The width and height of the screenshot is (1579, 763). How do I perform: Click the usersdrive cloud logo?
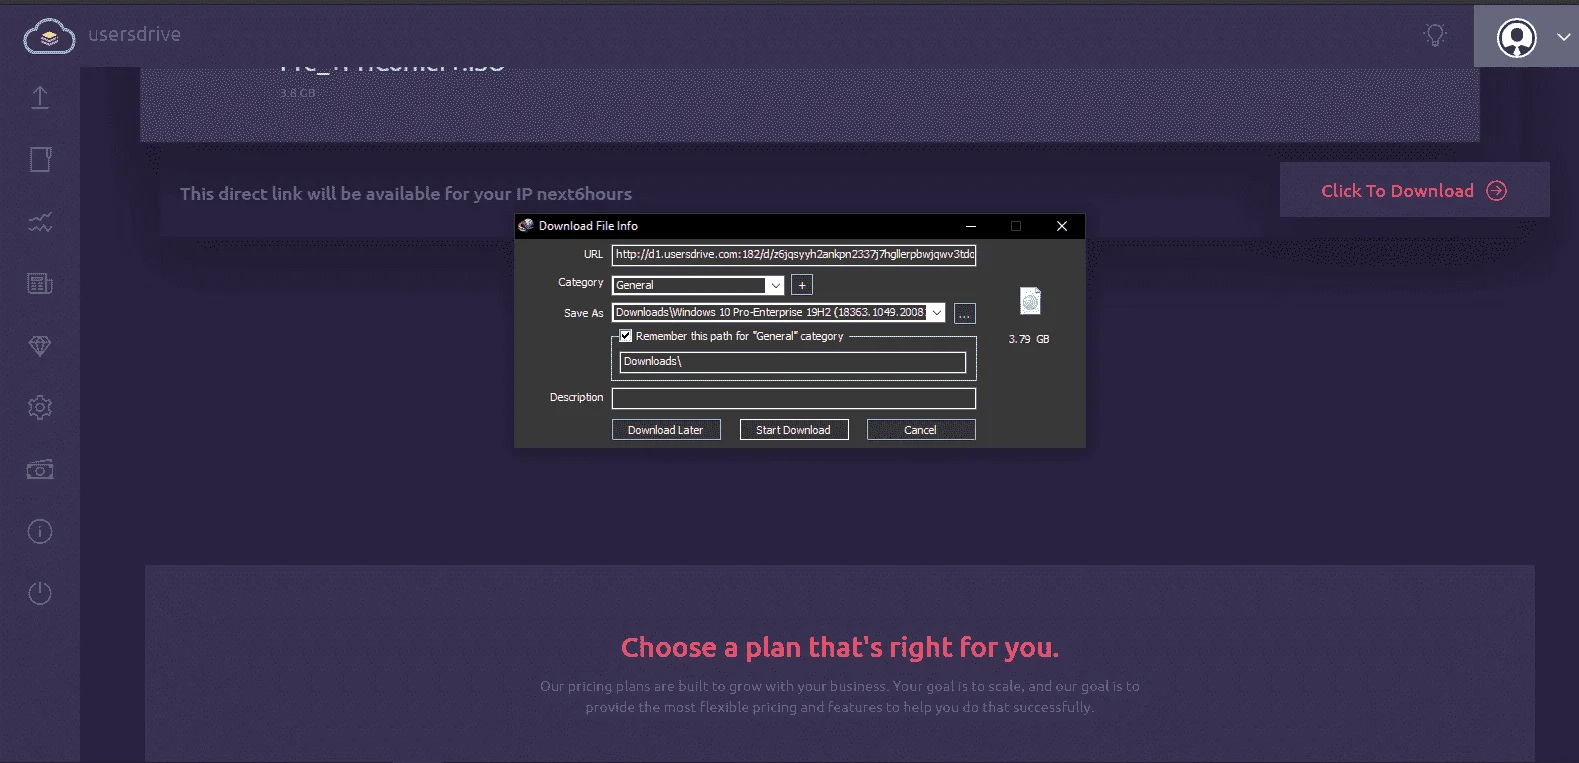coord(49,36)
